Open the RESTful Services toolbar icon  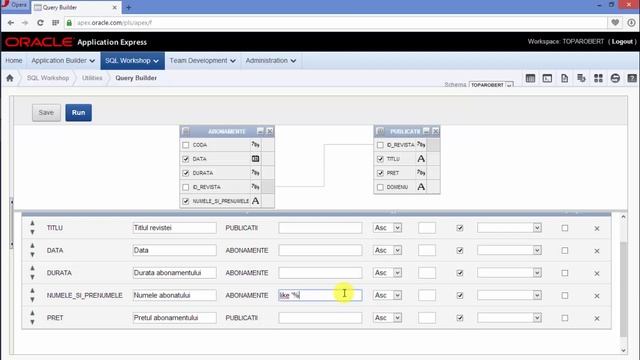(x=615, y=78)
